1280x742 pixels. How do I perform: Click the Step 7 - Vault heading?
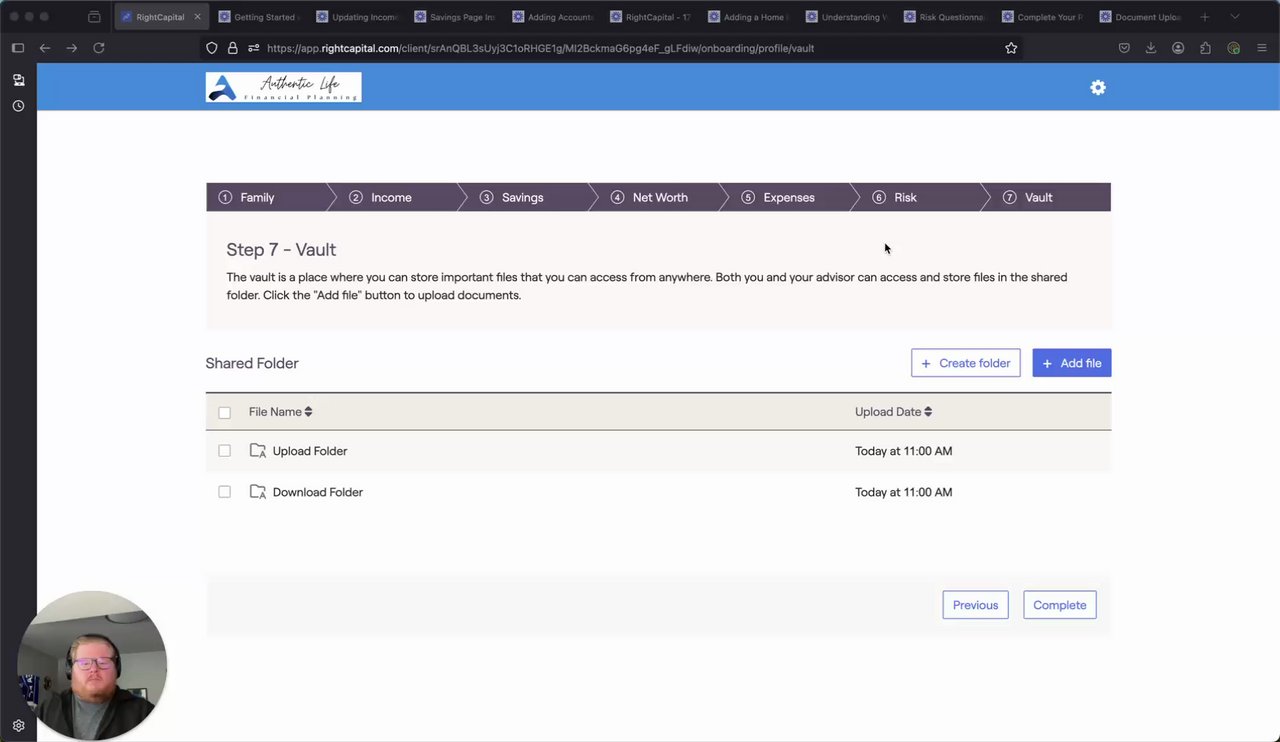click(x=281, y=250)
